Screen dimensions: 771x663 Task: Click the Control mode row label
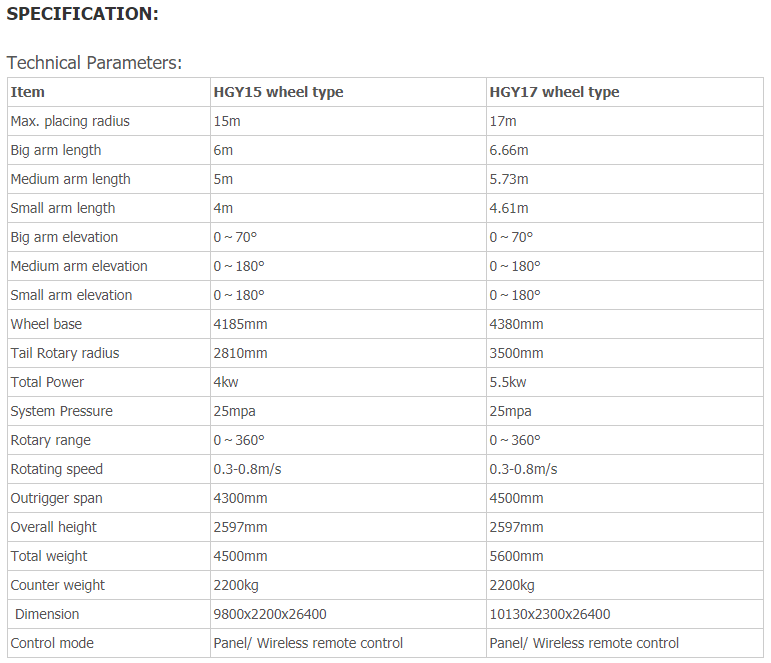52,643
